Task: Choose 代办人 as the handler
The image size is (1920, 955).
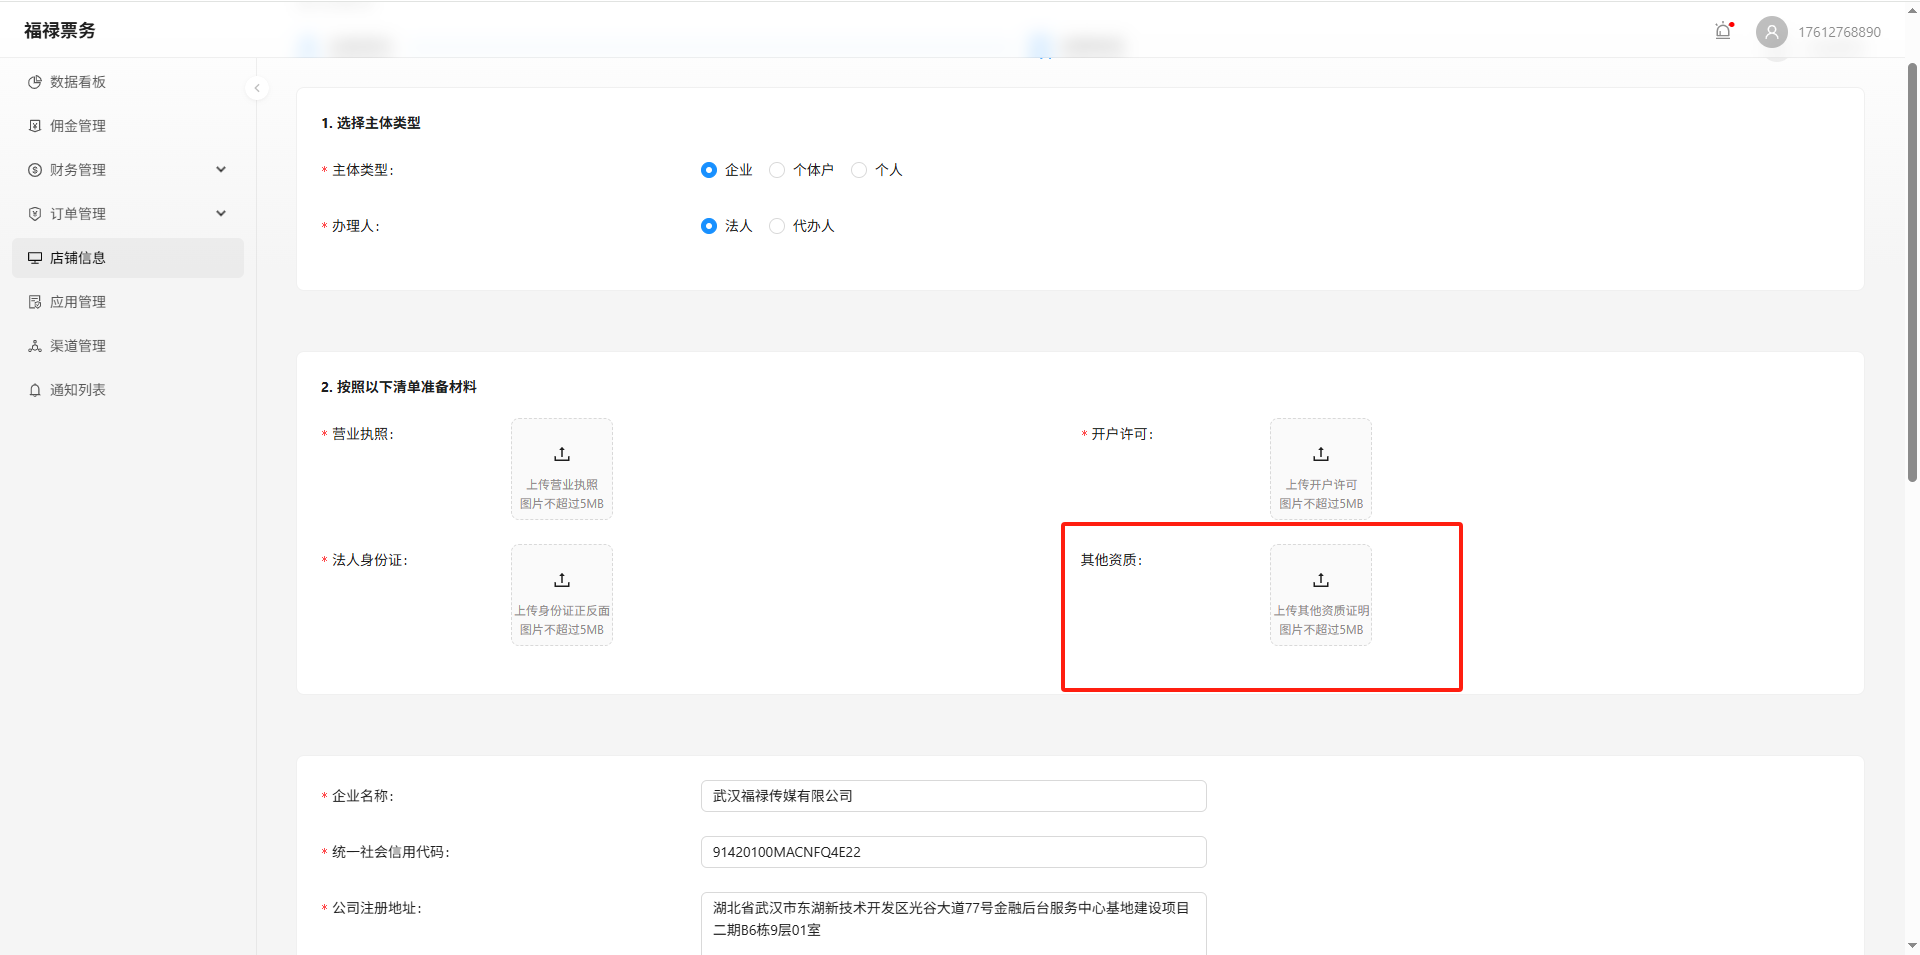Action: (777, 226)
